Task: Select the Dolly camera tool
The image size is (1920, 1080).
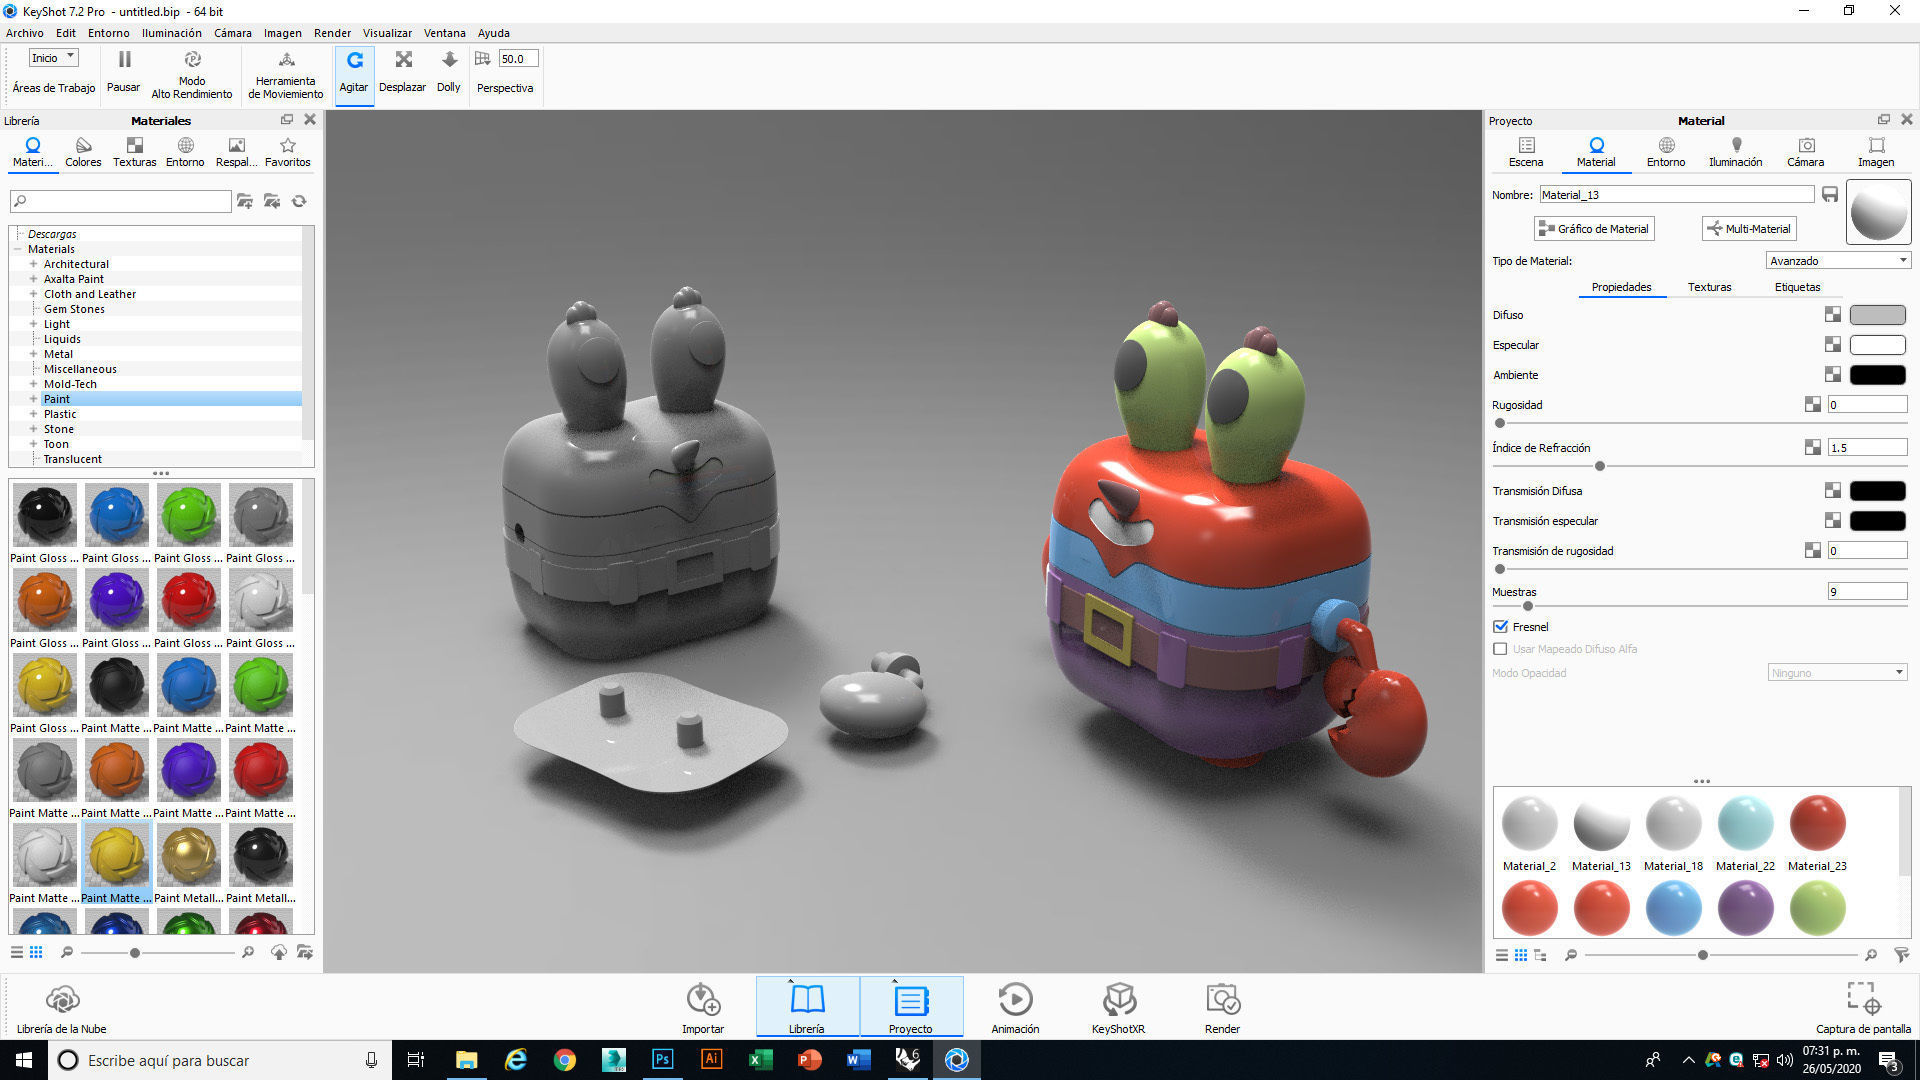Action: click(449, 73)
